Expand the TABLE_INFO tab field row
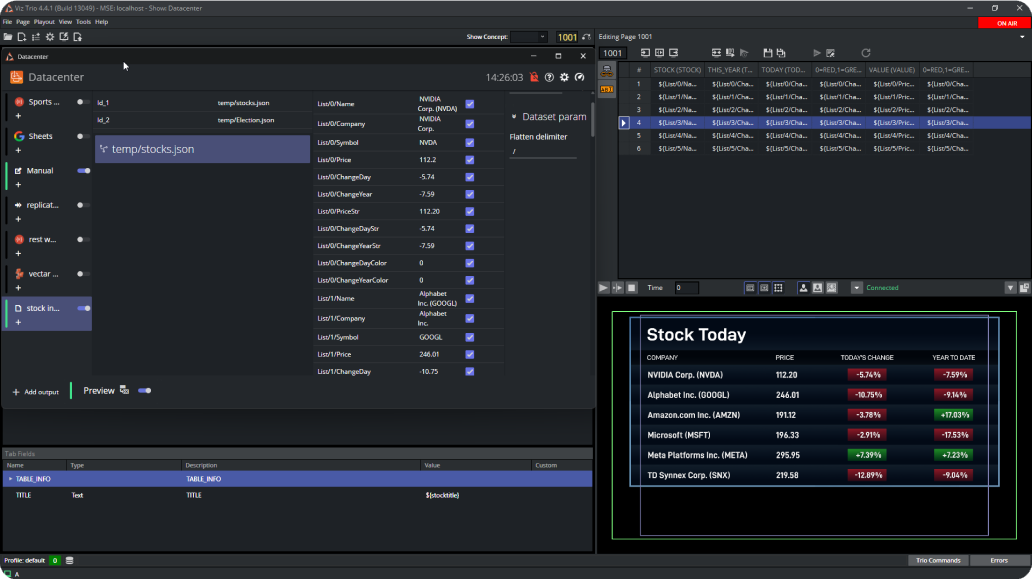The width and height of the screenshot is (1032, 579). pos(10,479)
